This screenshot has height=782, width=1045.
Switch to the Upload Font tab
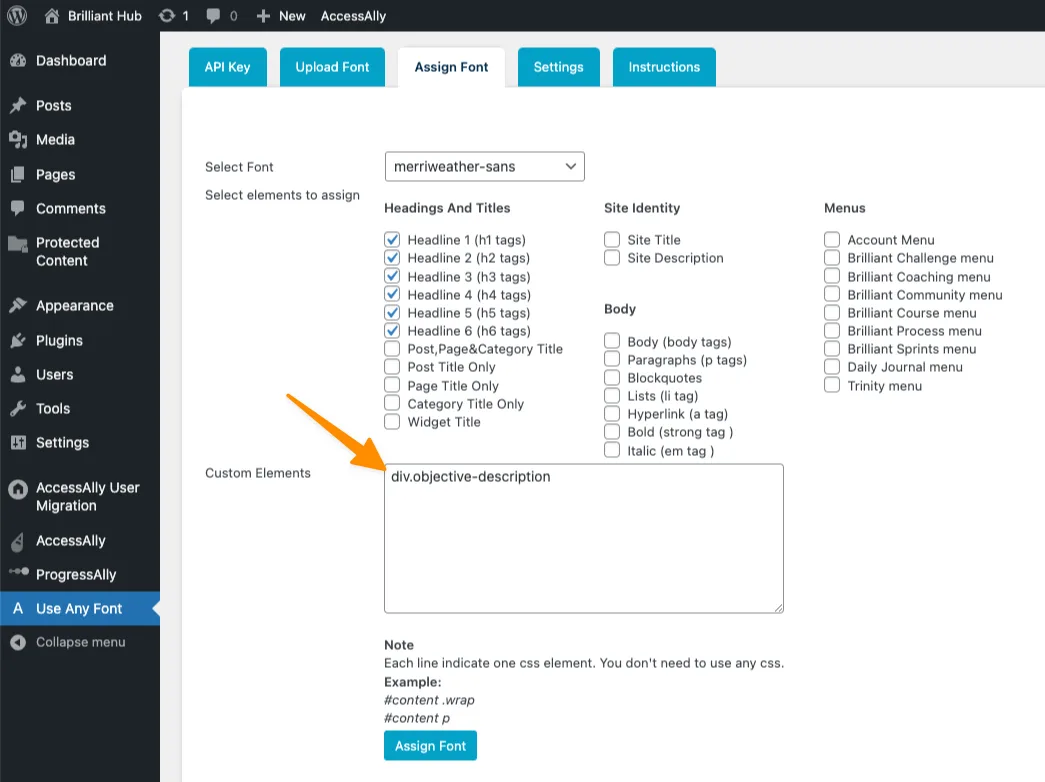332,66
